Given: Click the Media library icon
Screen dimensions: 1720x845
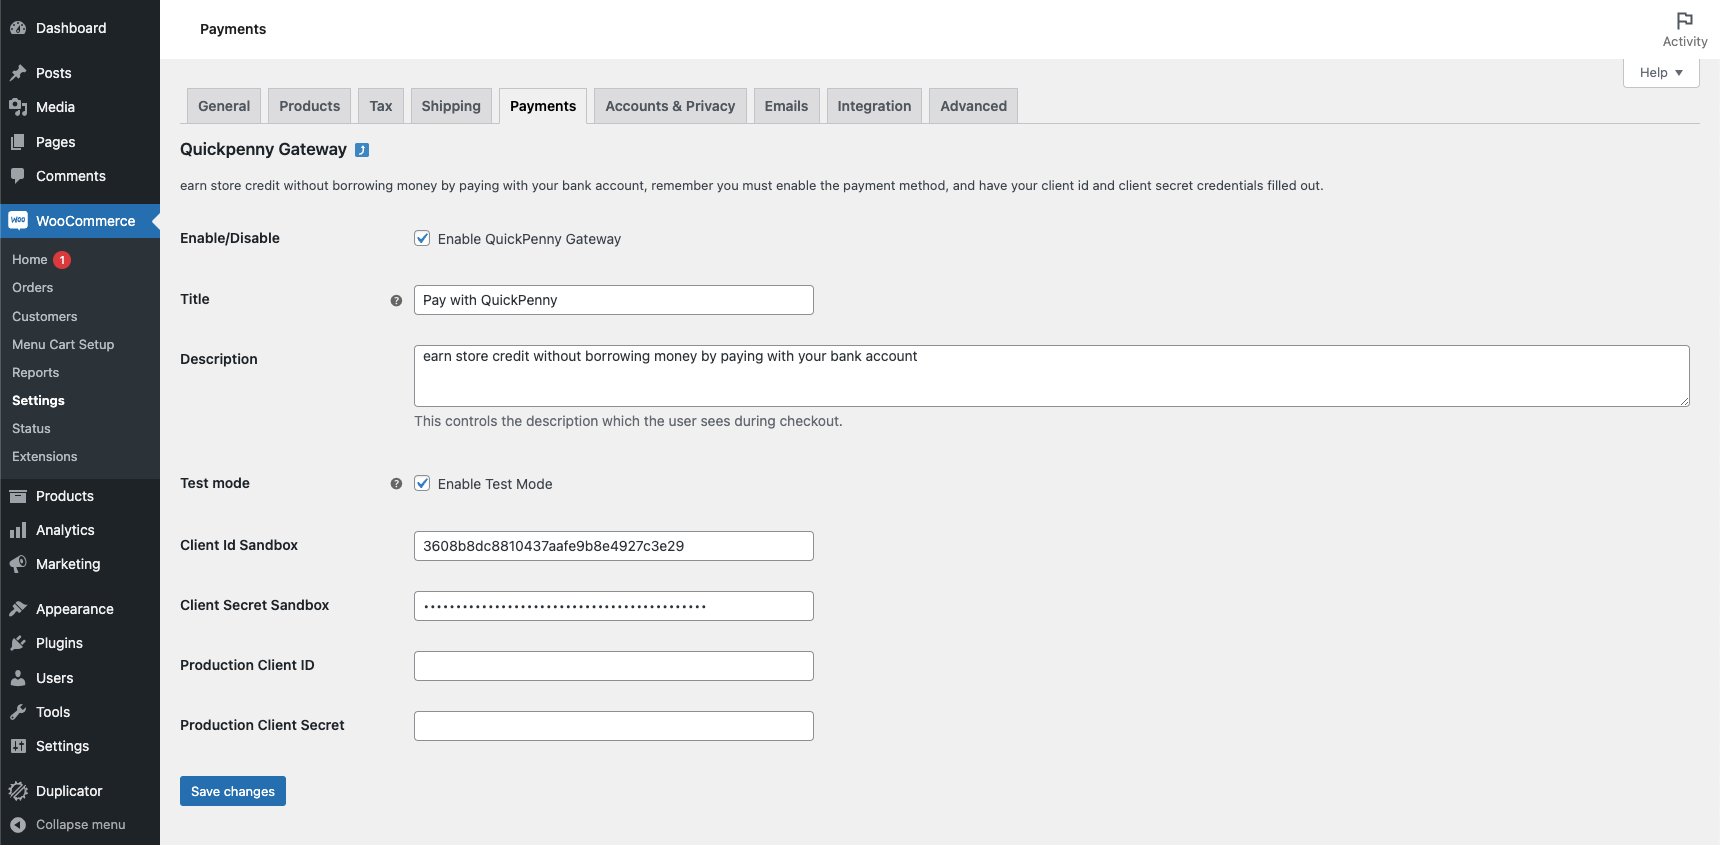Looking at the screenshot, I should pos(18,107).
